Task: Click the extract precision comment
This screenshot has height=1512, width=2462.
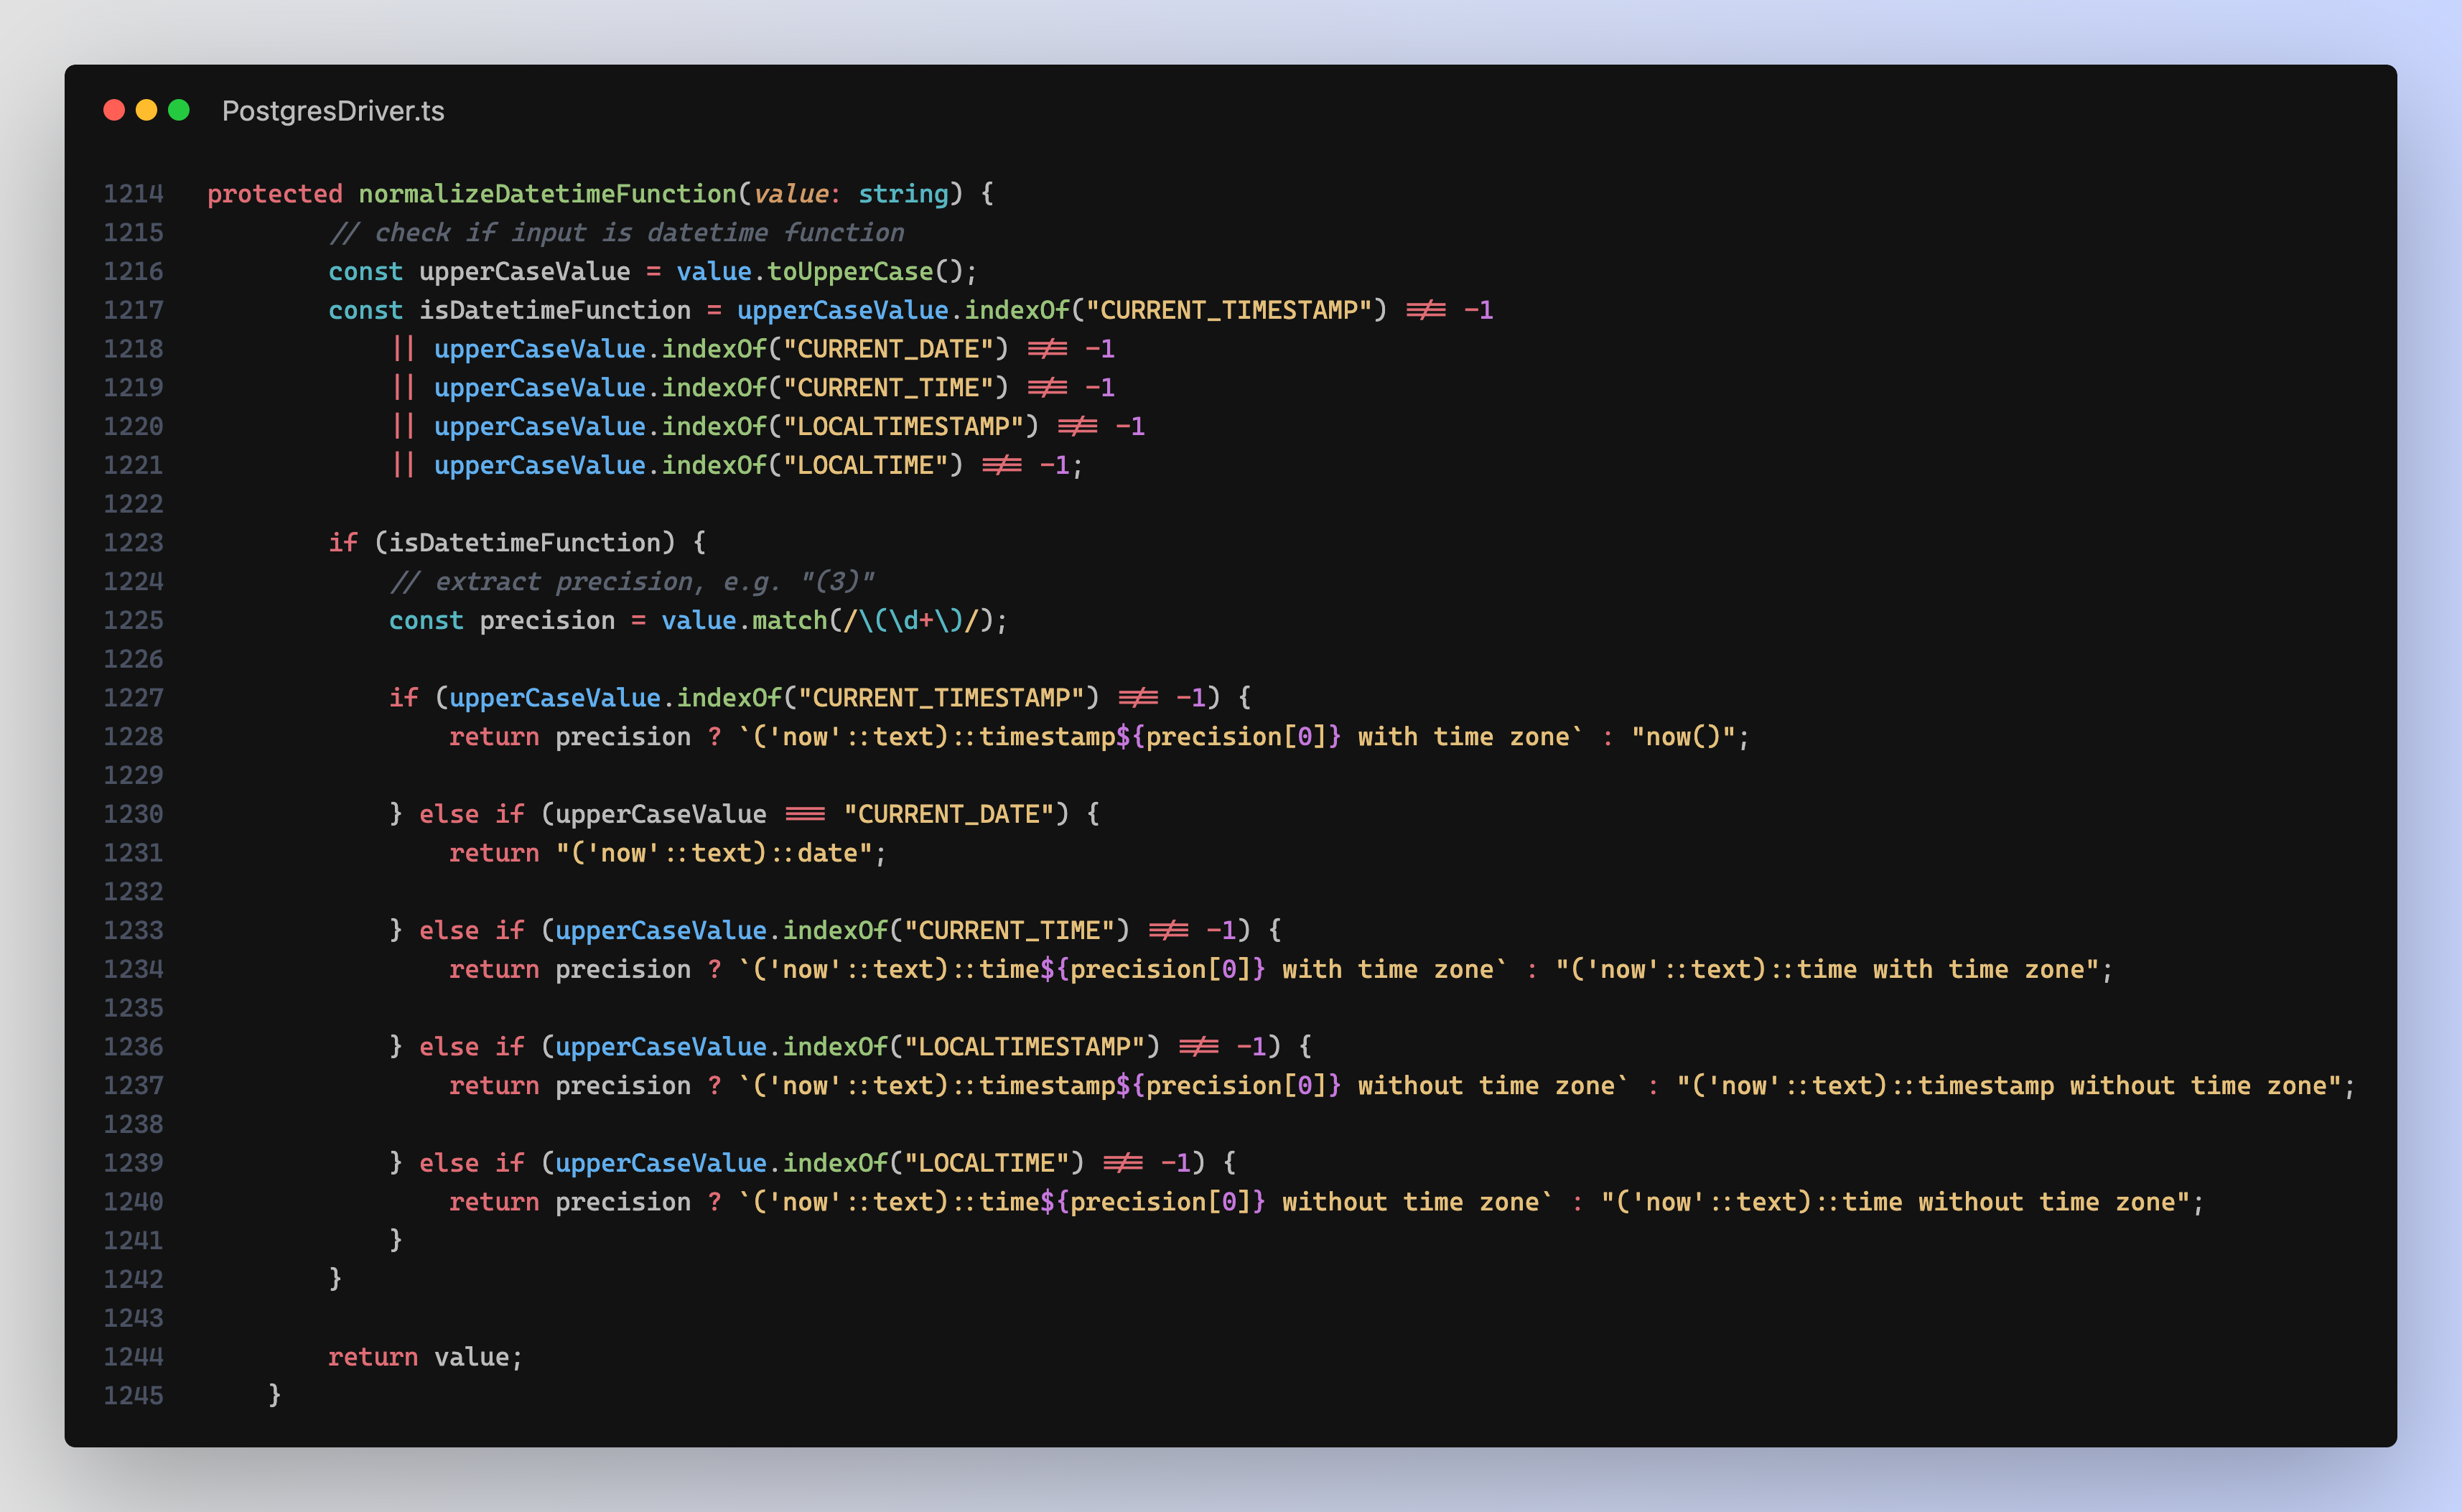Action: coord(634,580)
